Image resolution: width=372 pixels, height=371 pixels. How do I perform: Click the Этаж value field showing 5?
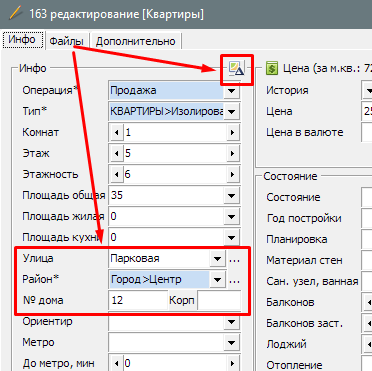pyautogui.click(x=175, y=154)
